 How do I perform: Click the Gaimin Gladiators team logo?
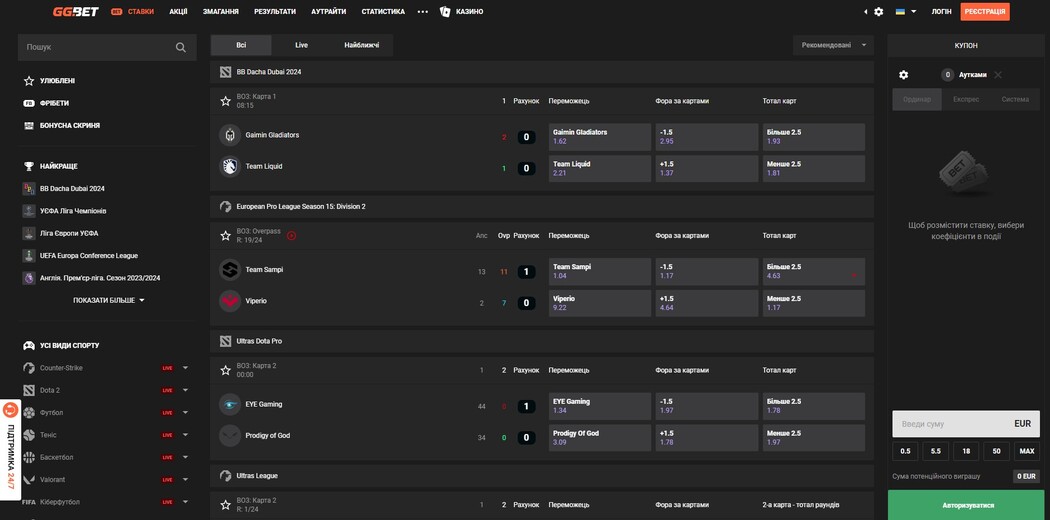point(229,135)
